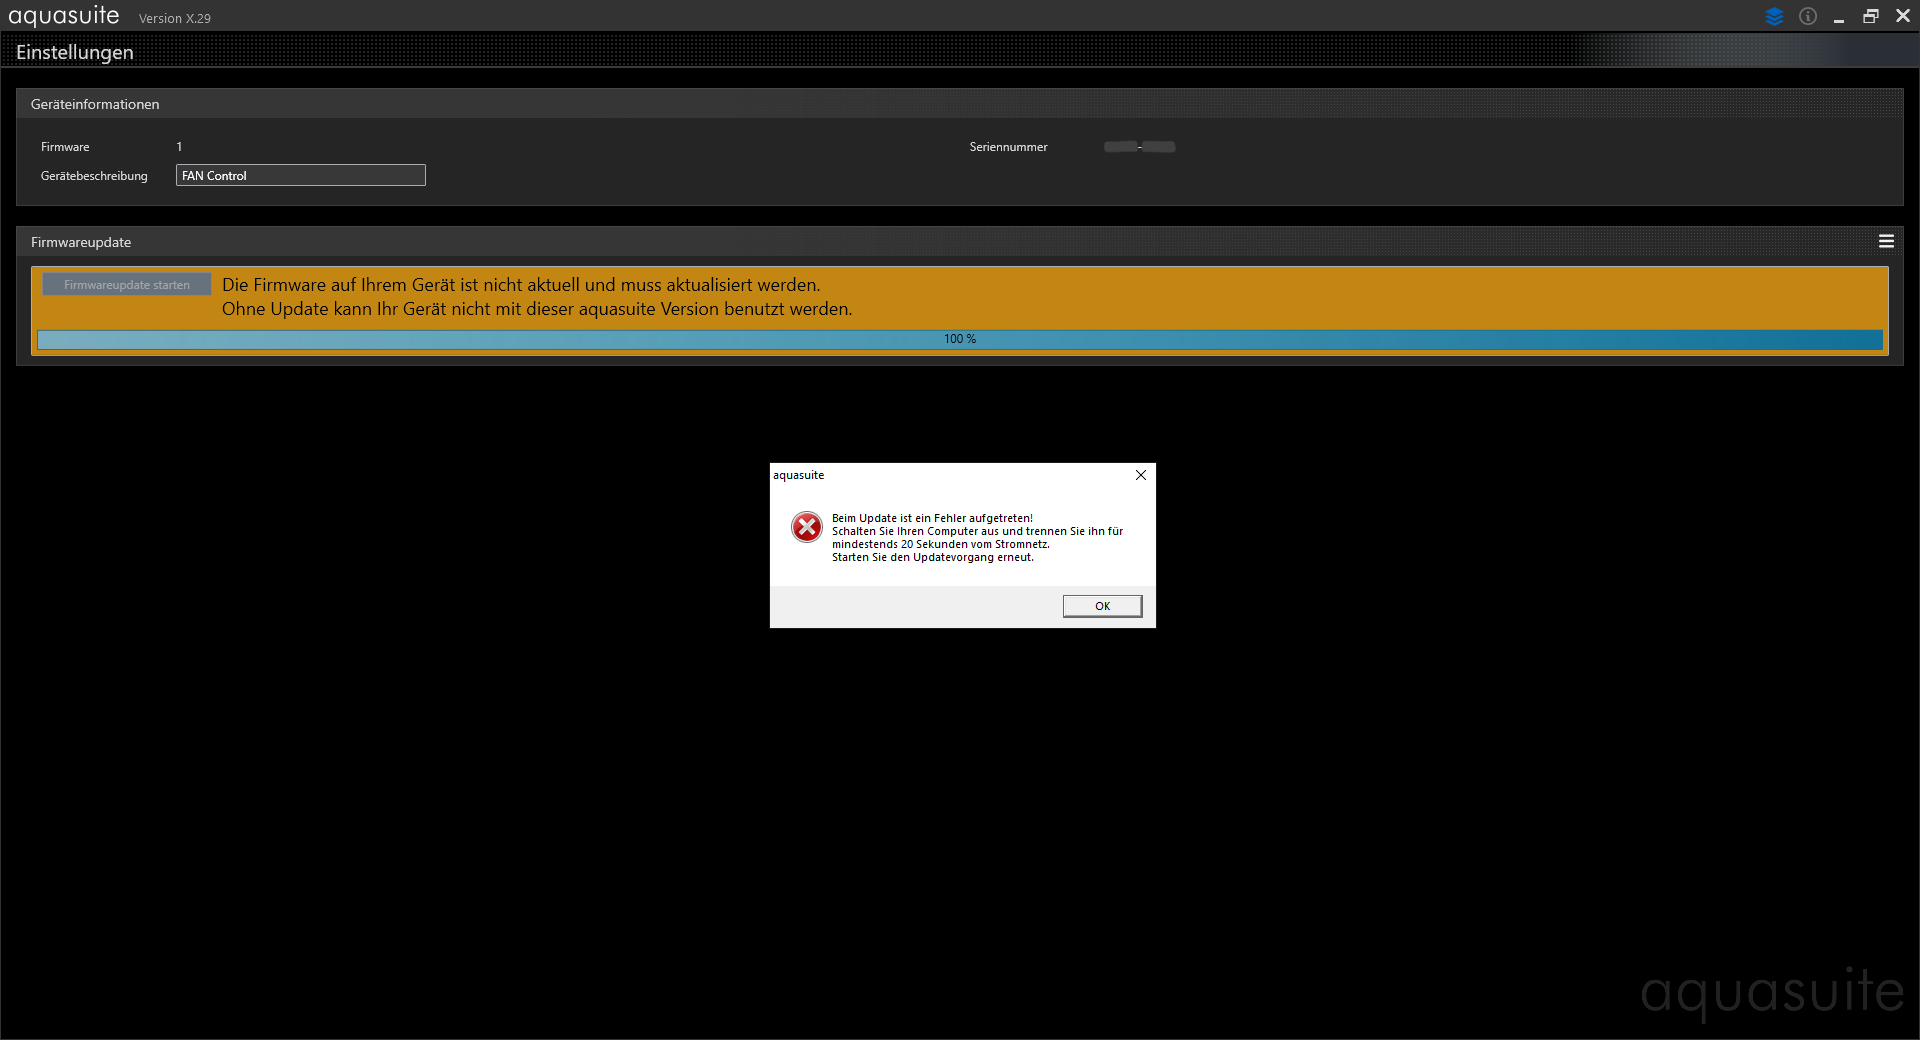This screenshot has width=1920, height=1040.
Task: Click the orange firmware outdated warning text
Action: point(536,297)
